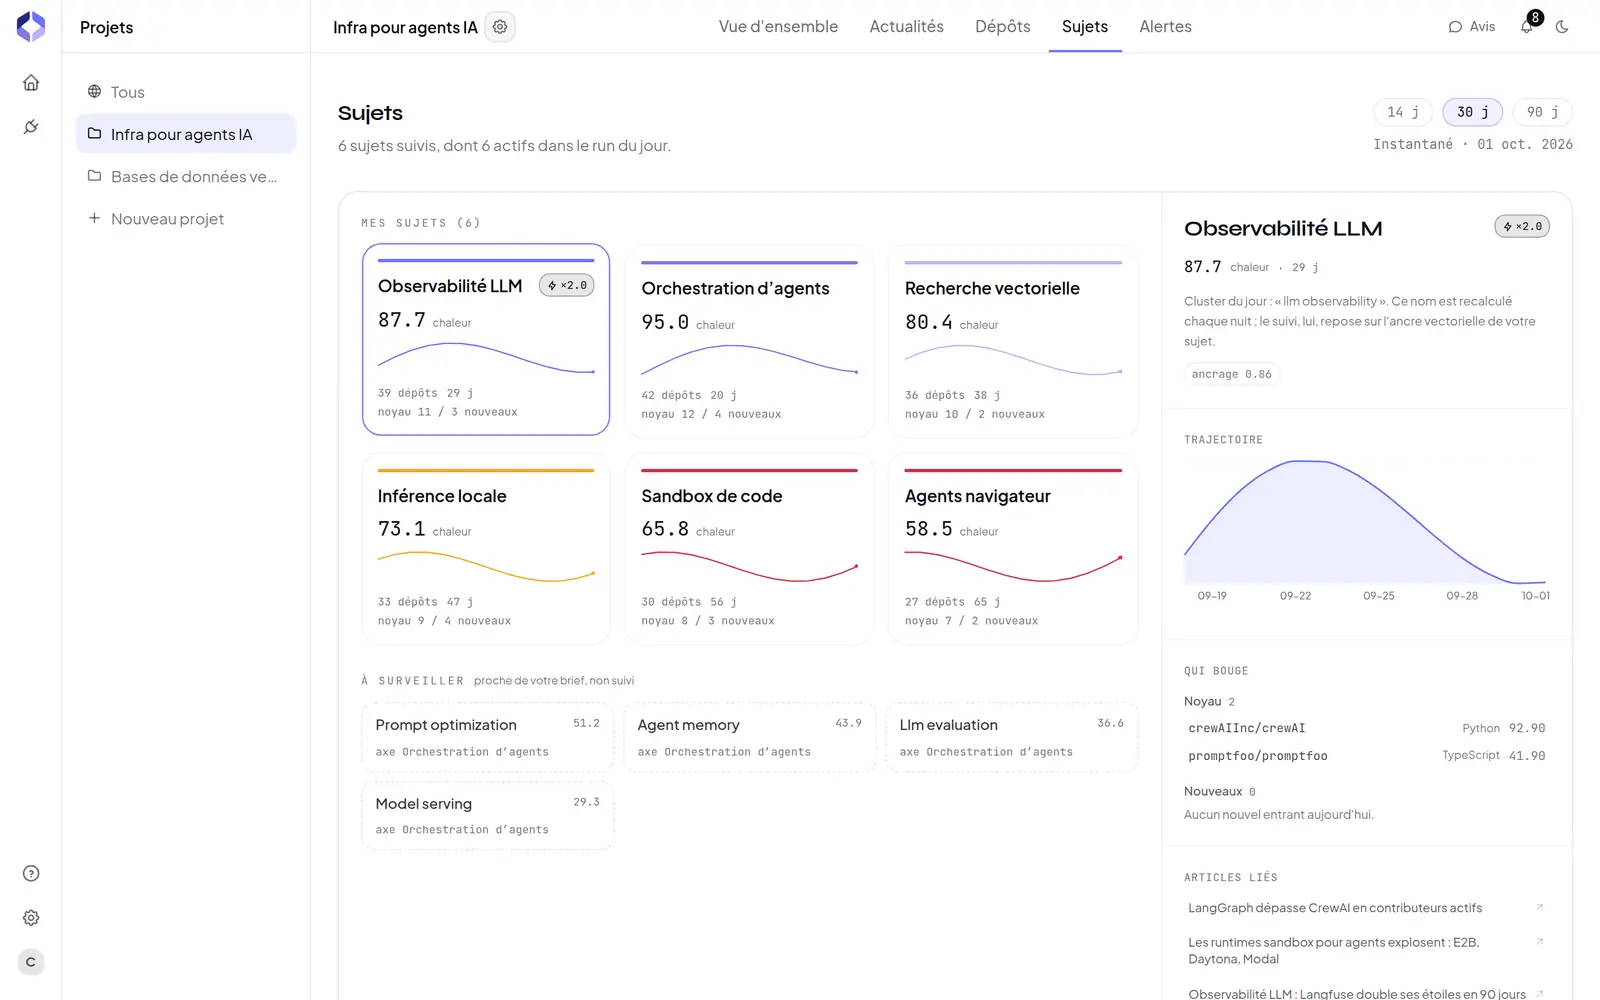The width and height of the screenshot is (1600, 1000).
Task: Click the ancrage 0.86 chip
Action: [x=1232, y=374]
